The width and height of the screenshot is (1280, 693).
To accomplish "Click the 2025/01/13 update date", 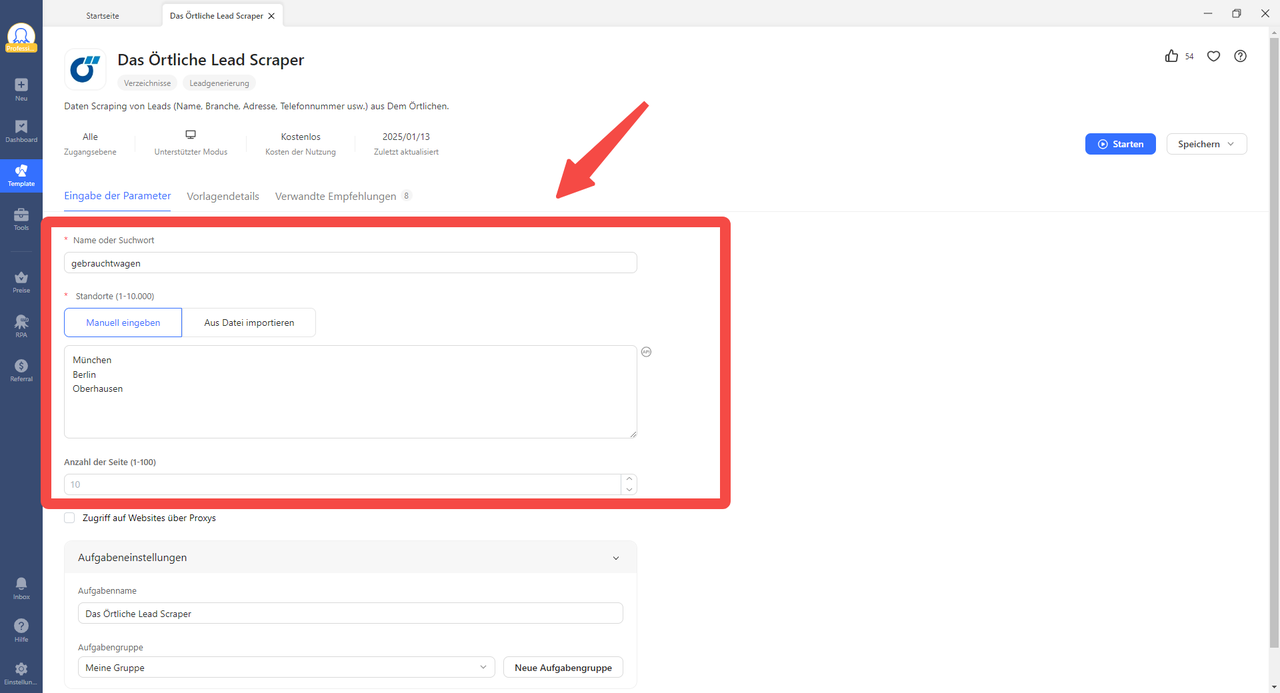I will [x=406, y=137].
